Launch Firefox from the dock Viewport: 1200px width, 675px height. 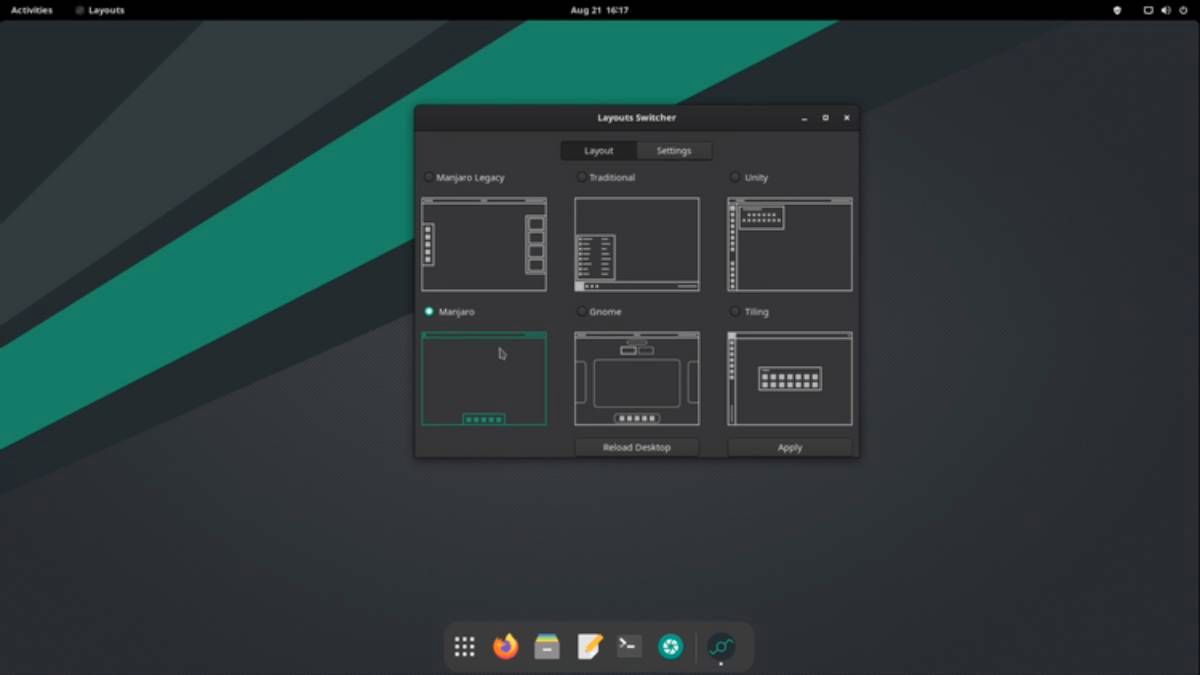(506, 647)
